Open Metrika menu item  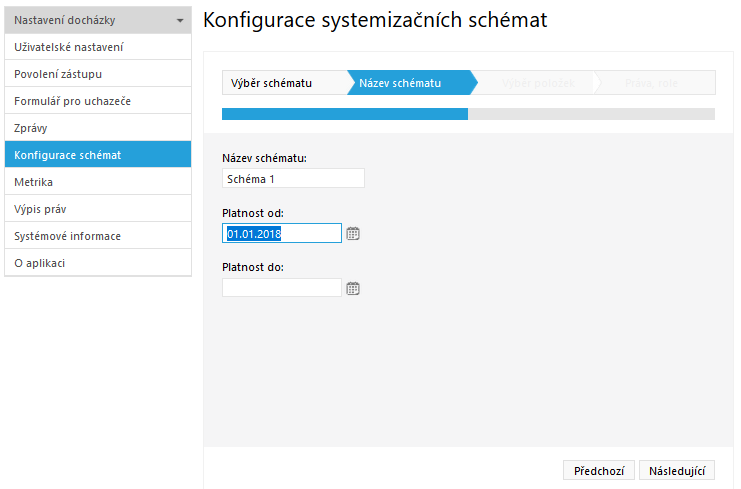click(98, 182)
